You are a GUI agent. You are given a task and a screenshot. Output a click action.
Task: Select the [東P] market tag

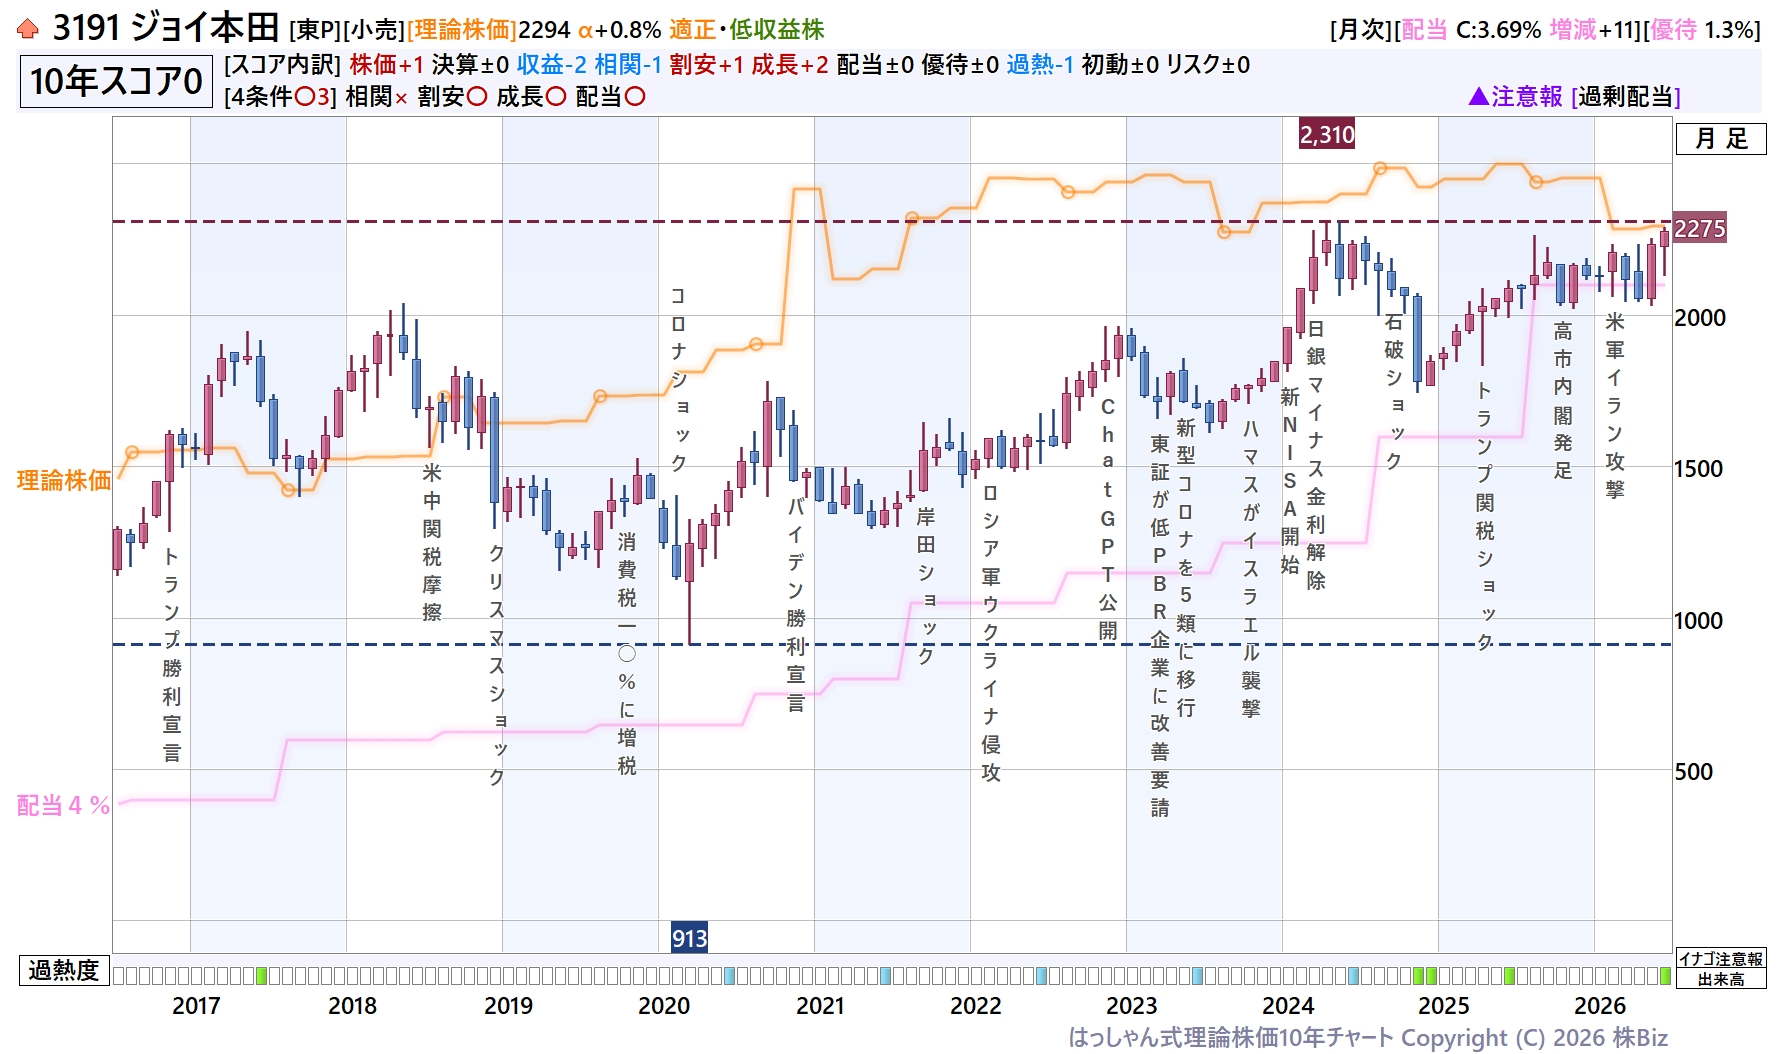tap(316, 30)
